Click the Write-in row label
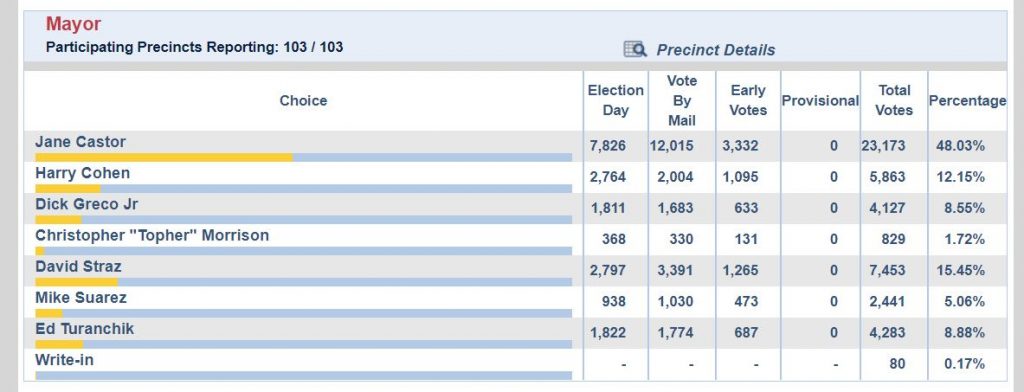1024x392 pixels. click(x=64, y=360)
